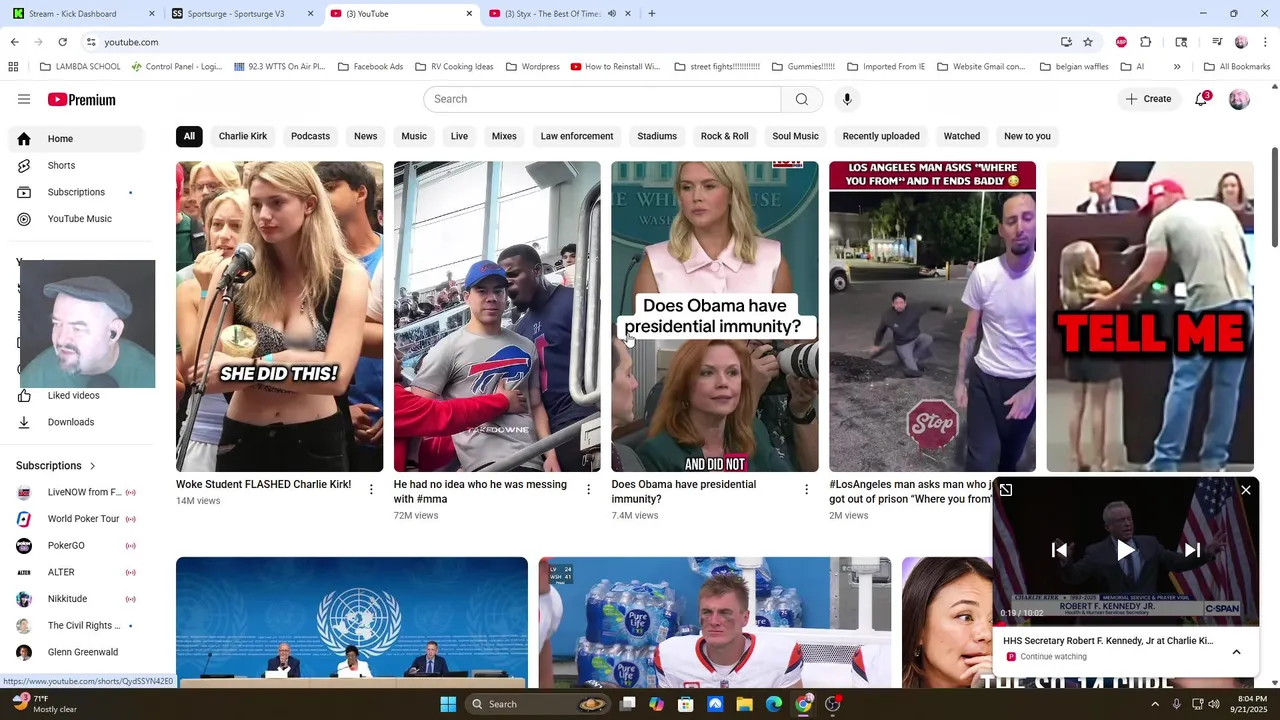Show more bookmarks overflow chevron
This screenshot has width=1280, height=720.
point(1177,67)
